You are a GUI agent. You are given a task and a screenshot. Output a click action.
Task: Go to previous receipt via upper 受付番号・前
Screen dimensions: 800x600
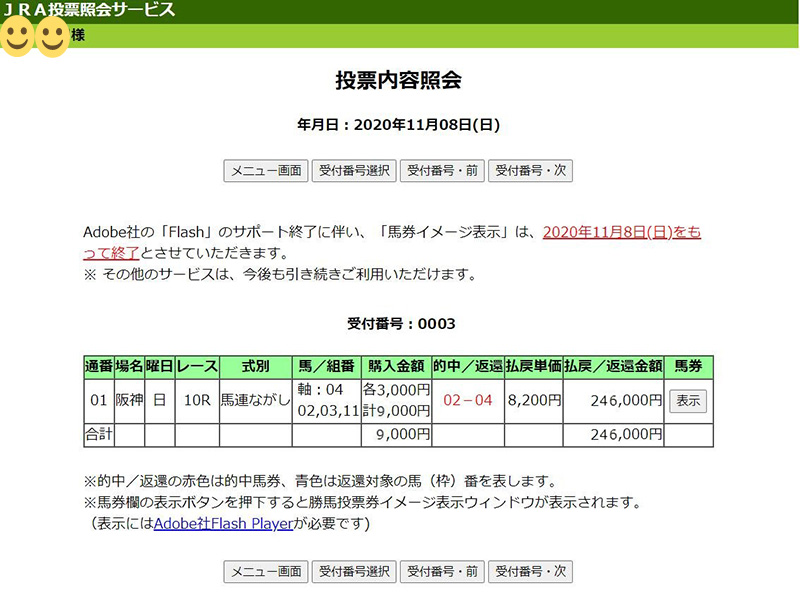pyautogui.click(x=442, y=171)
